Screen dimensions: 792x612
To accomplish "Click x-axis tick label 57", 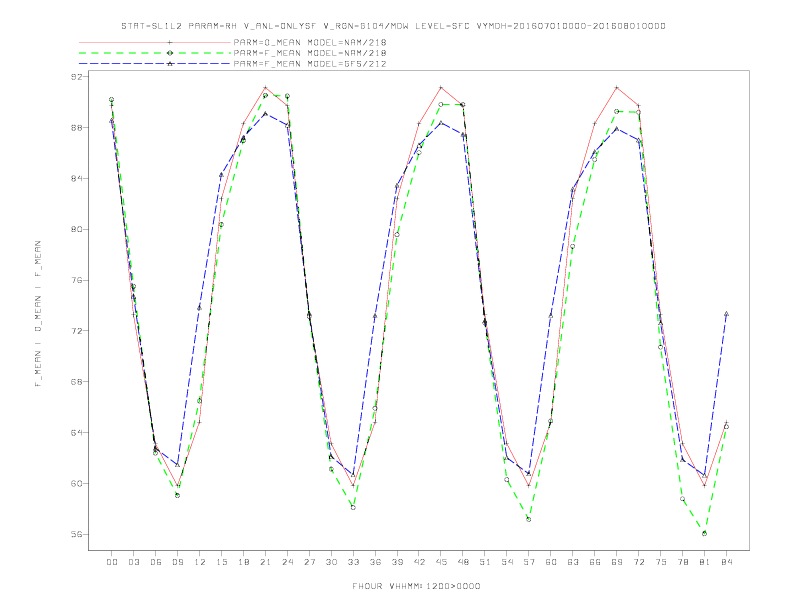I will pyautogui.click(x=529, y=562).
